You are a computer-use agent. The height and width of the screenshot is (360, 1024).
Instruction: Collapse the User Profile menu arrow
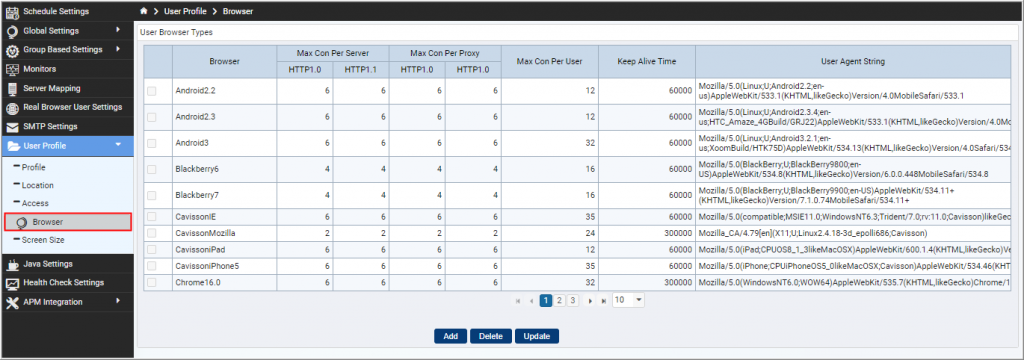118,145
